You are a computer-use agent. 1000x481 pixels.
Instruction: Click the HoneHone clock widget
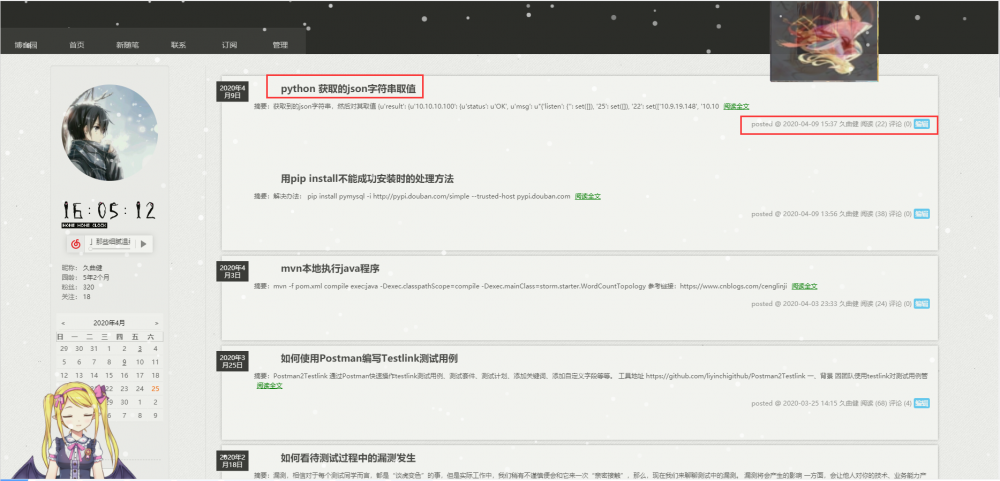pos(108,214)
